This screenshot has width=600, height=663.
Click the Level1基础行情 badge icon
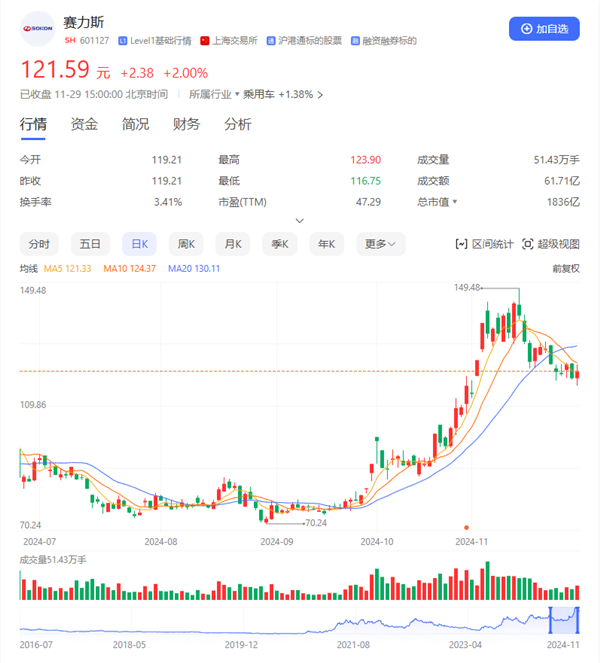pyautogui.click(x=122, y=41)
